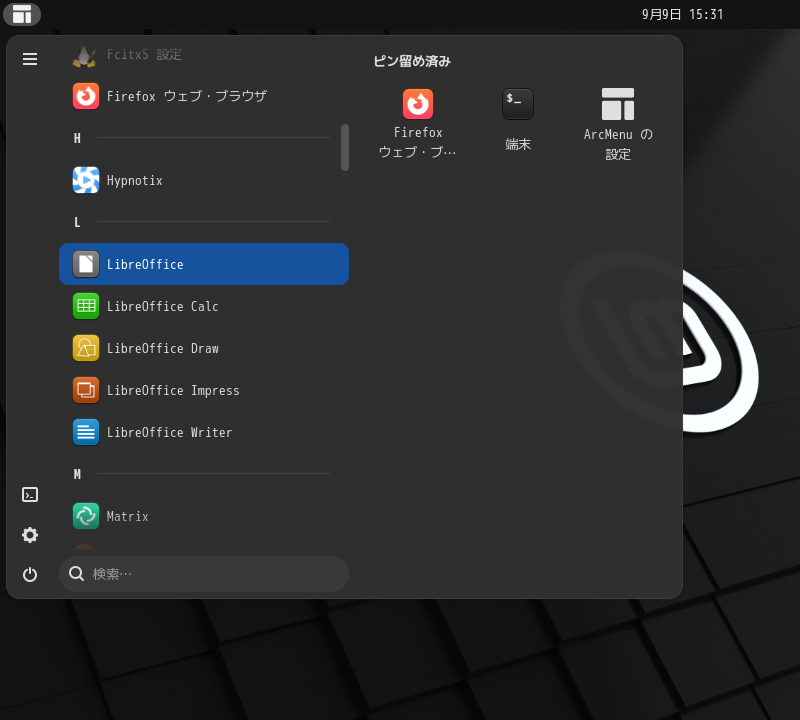Click the magnifier icon in search box
Image resolution: width=800 pixels, height=720 pixels.
click(x=77, y=574)
